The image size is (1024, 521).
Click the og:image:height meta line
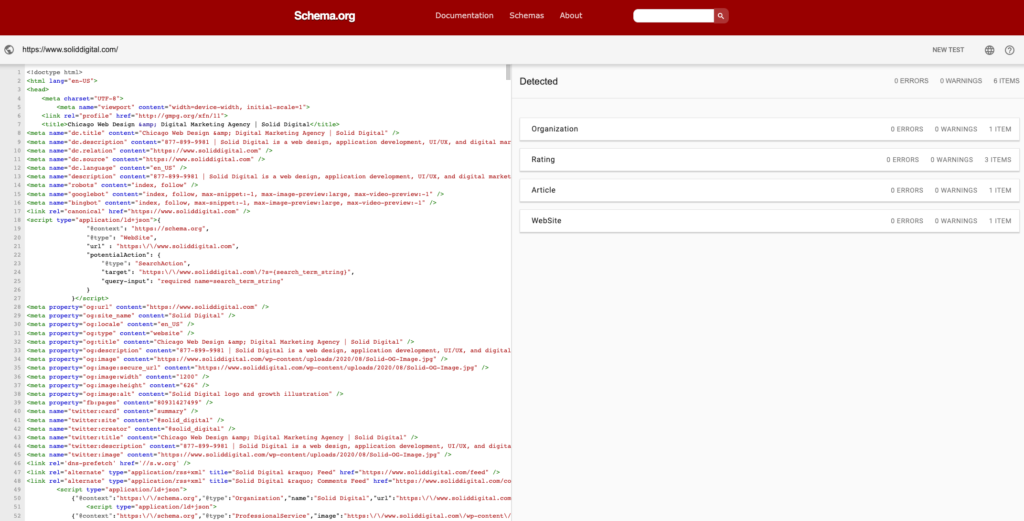118,385
